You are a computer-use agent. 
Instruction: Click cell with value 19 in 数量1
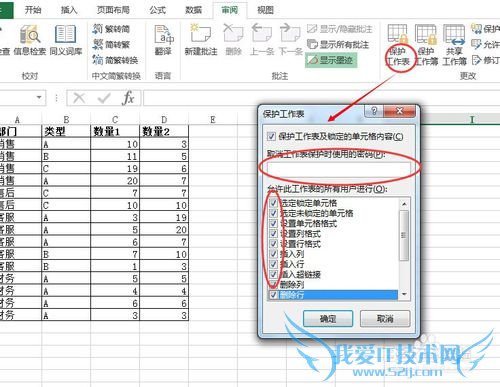pos(115,168)
